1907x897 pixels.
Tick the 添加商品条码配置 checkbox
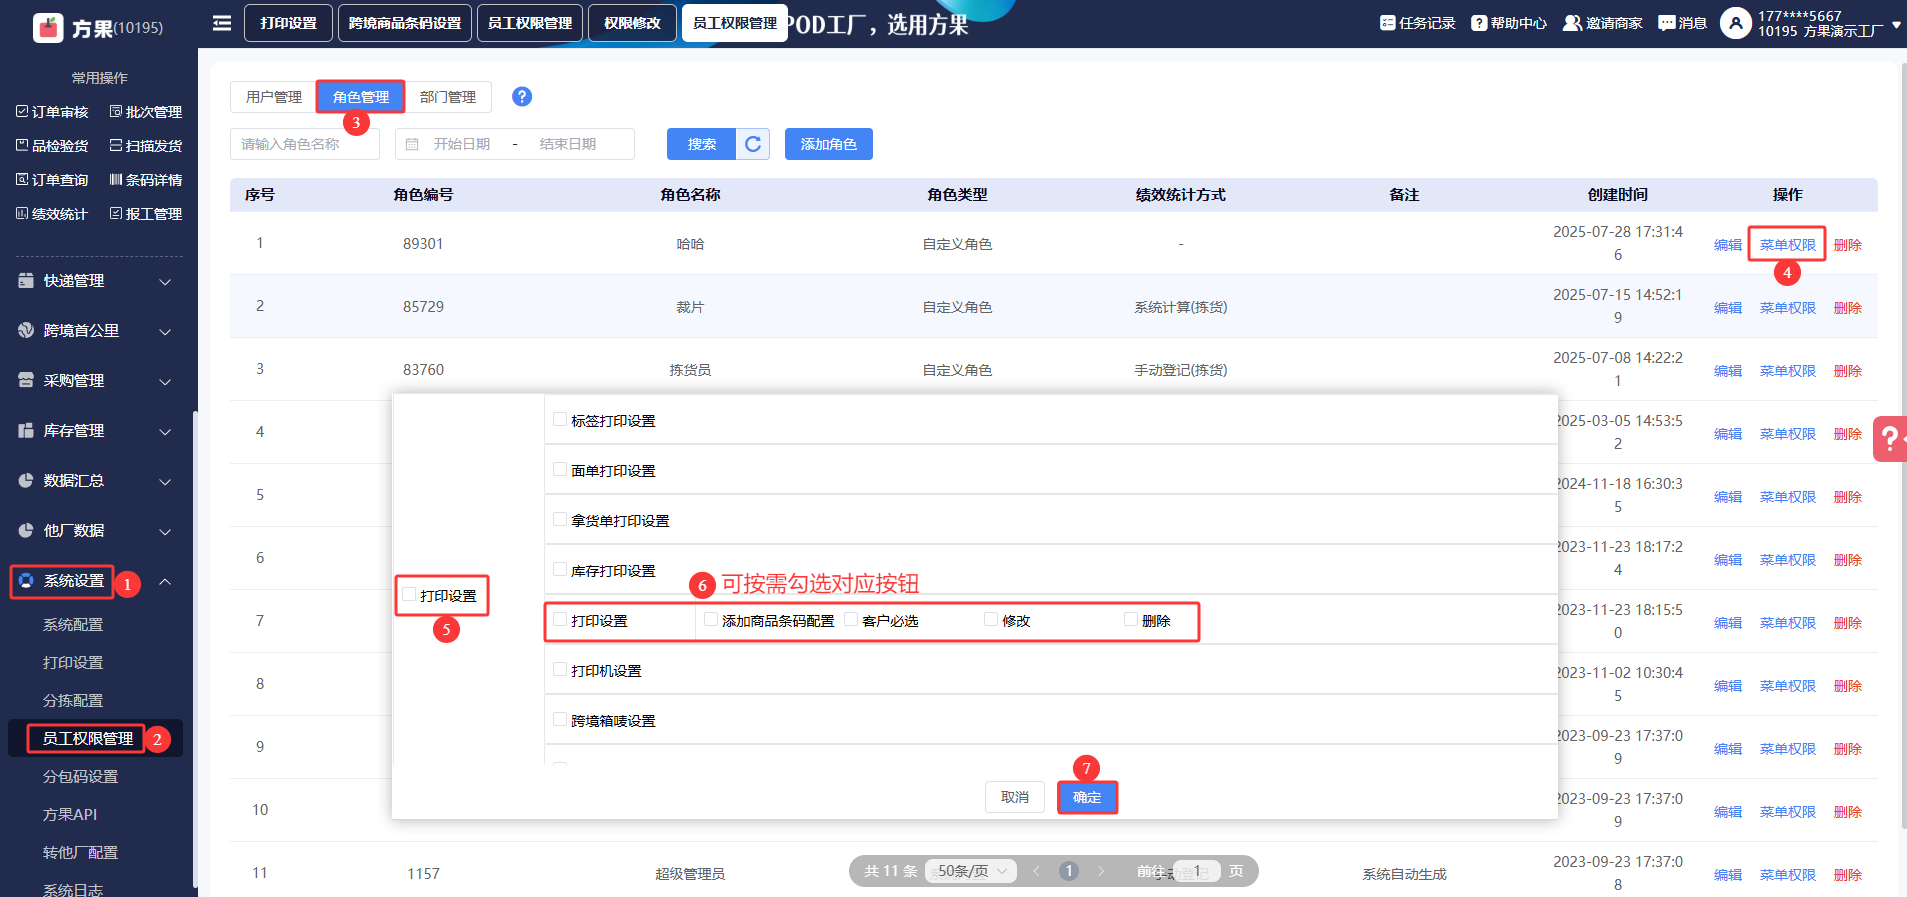coord(711,620)
